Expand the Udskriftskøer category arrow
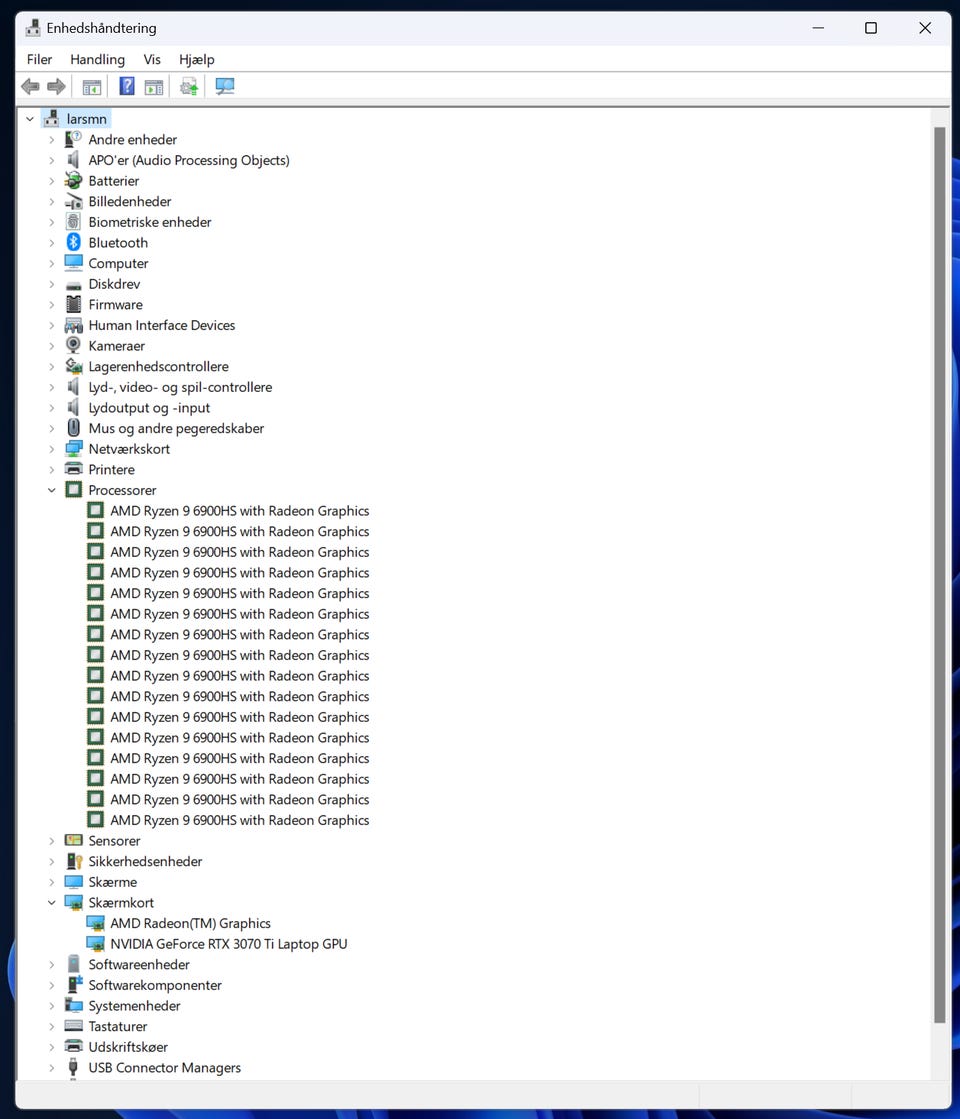The image size is (960, 1119). (51, 1047)
